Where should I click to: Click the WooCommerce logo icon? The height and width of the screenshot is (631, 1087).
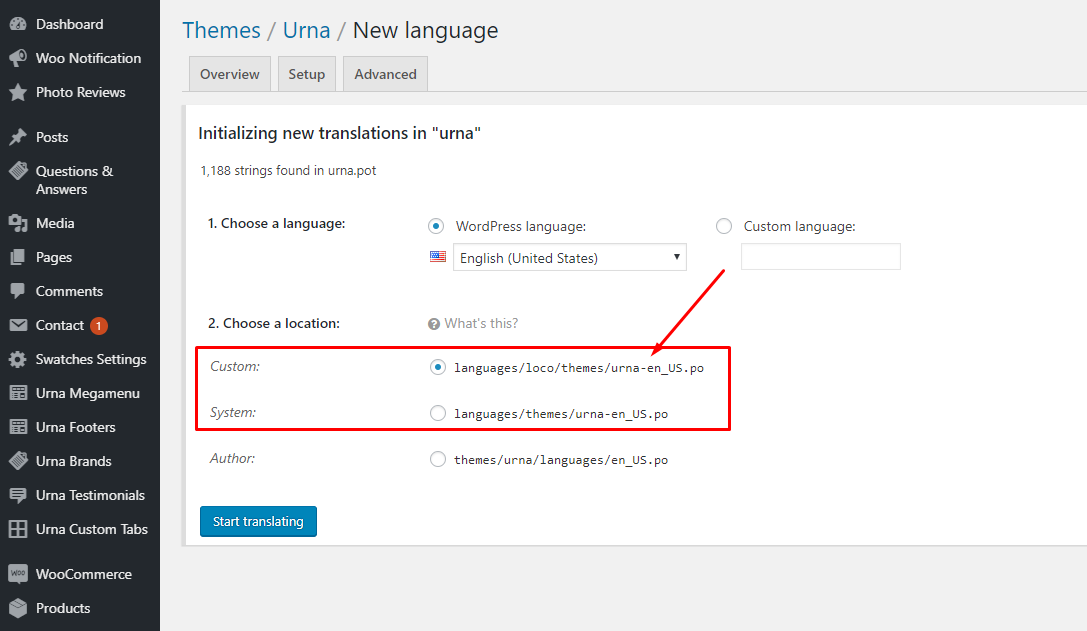(x=18, y=574)
